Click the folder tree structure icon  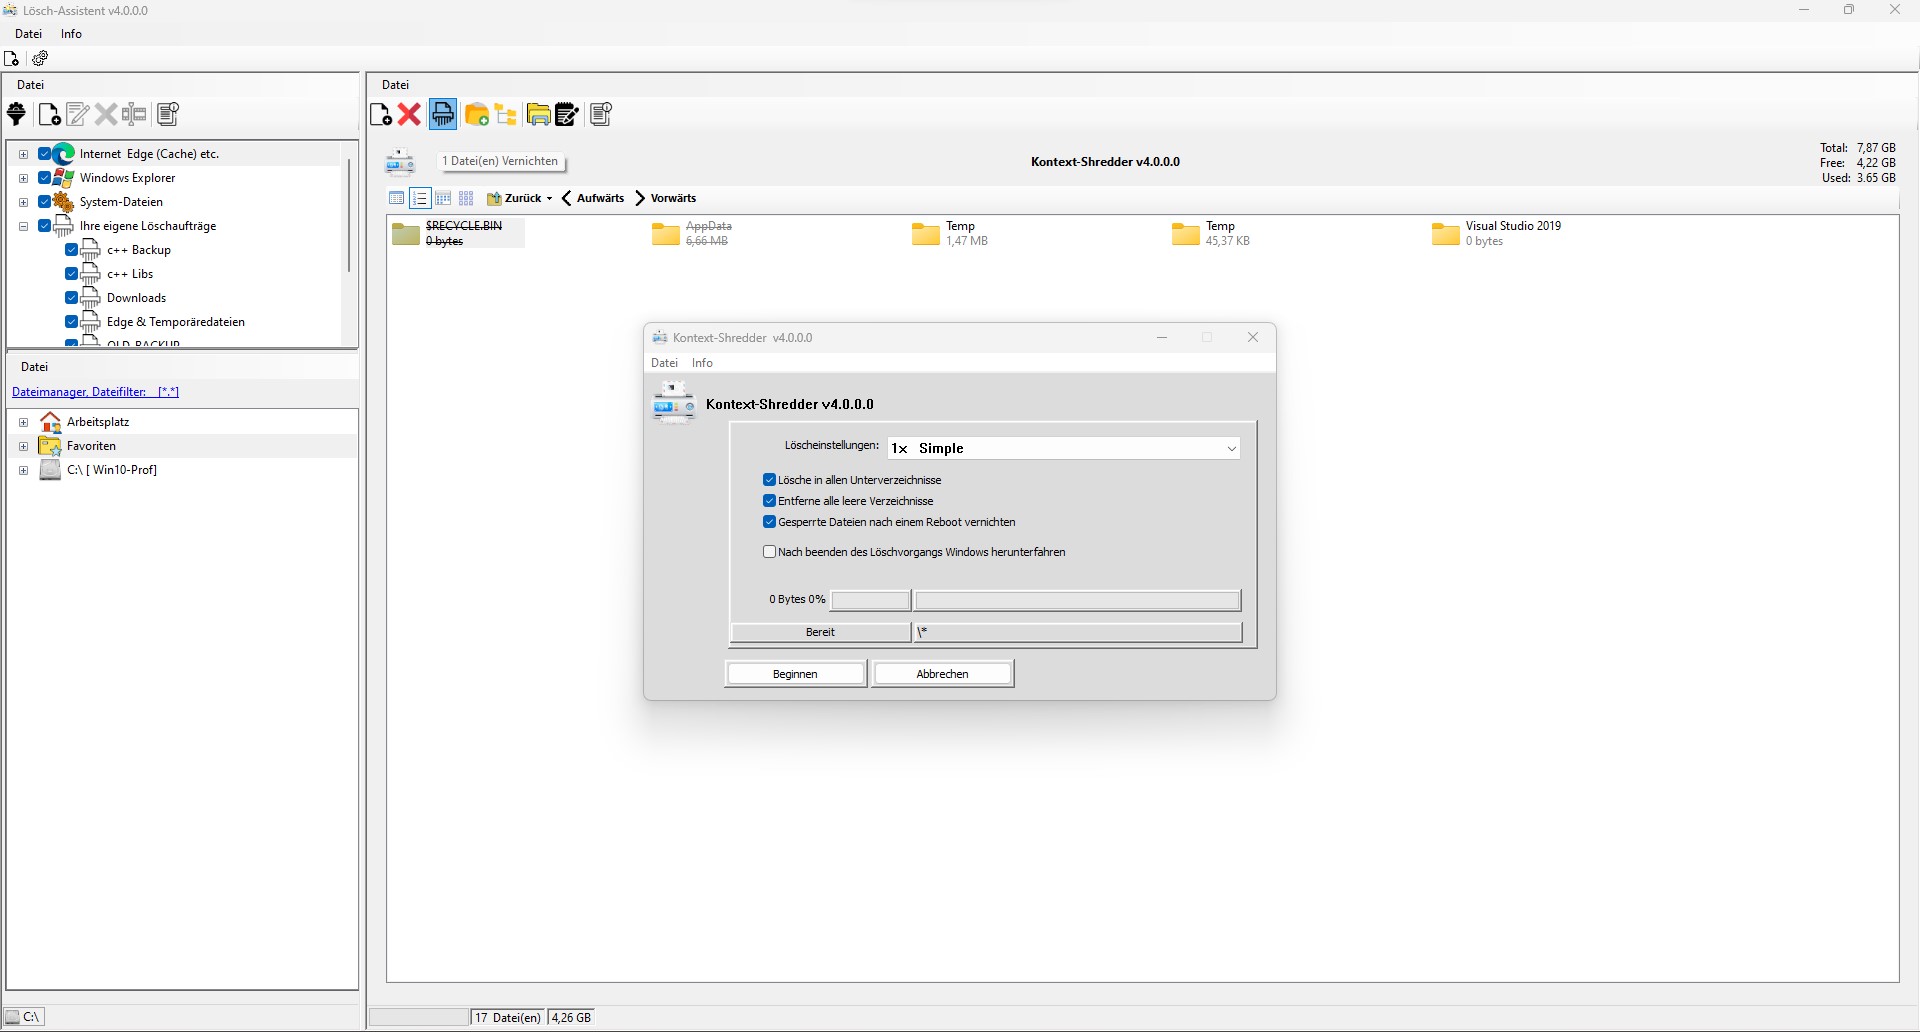(506, 115)
